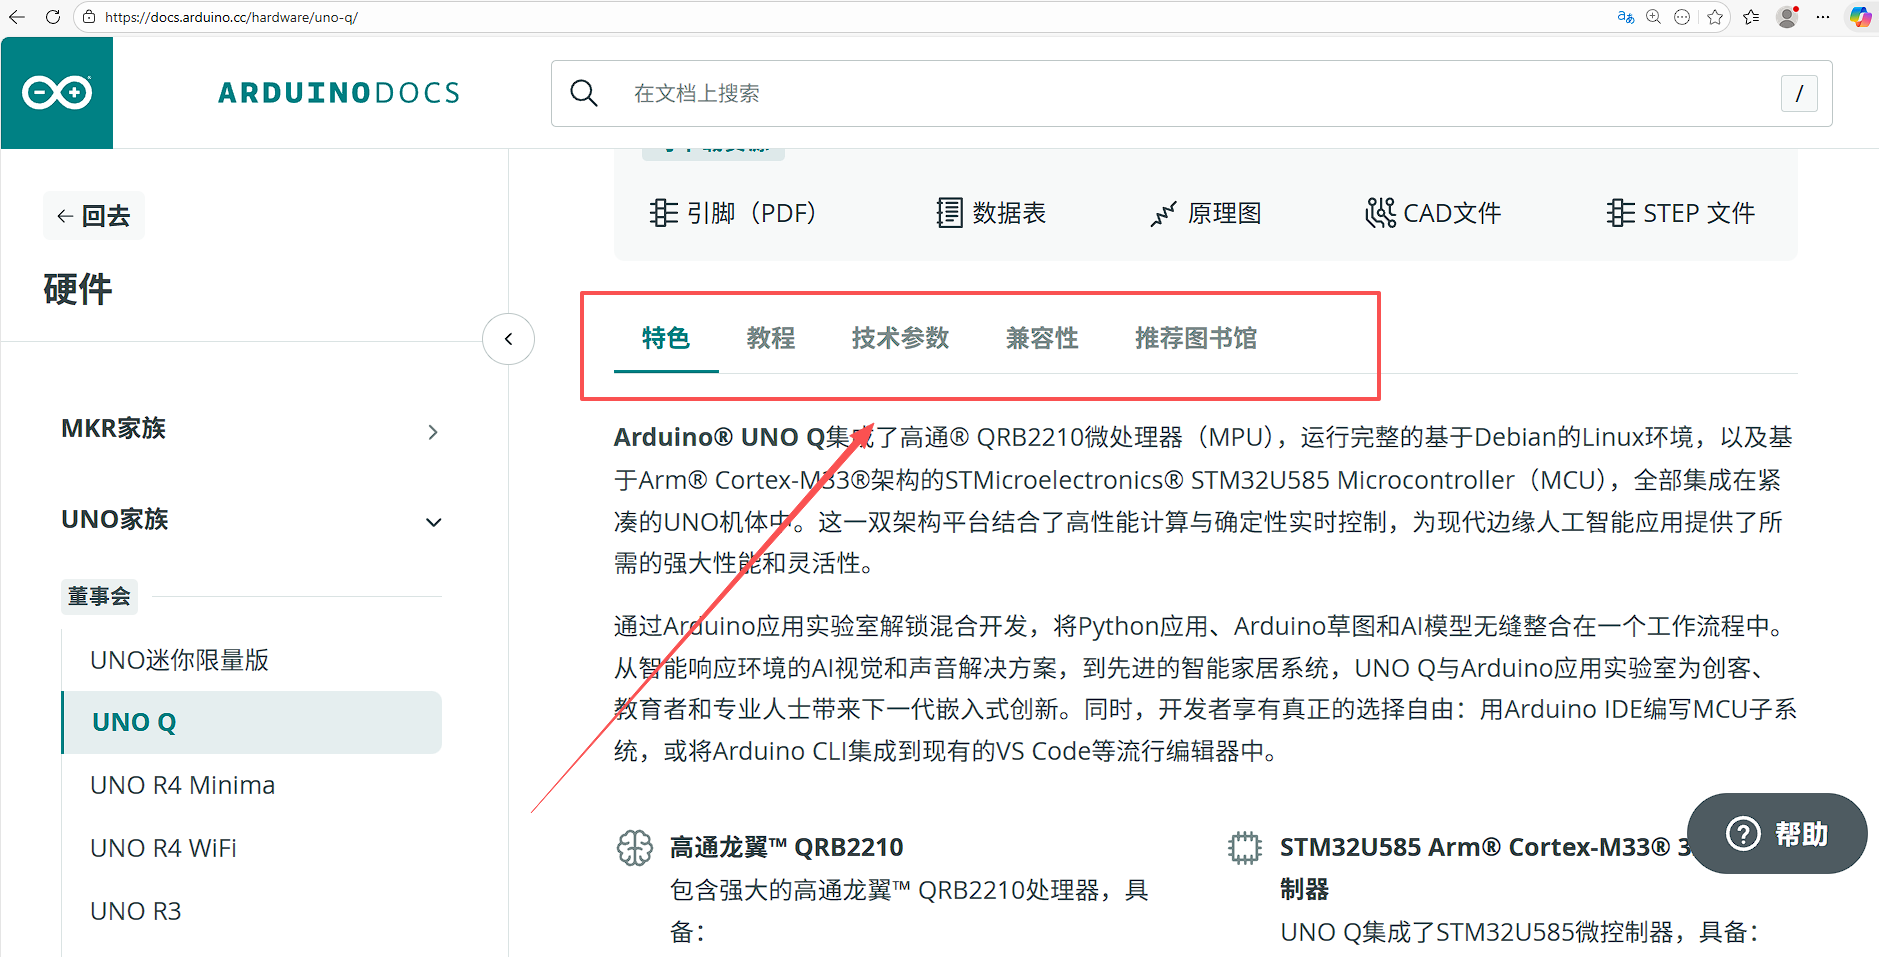This screenshot has width=1879, height=957.
Task: Switch to the 教程 tab
Action: point(771,339)
